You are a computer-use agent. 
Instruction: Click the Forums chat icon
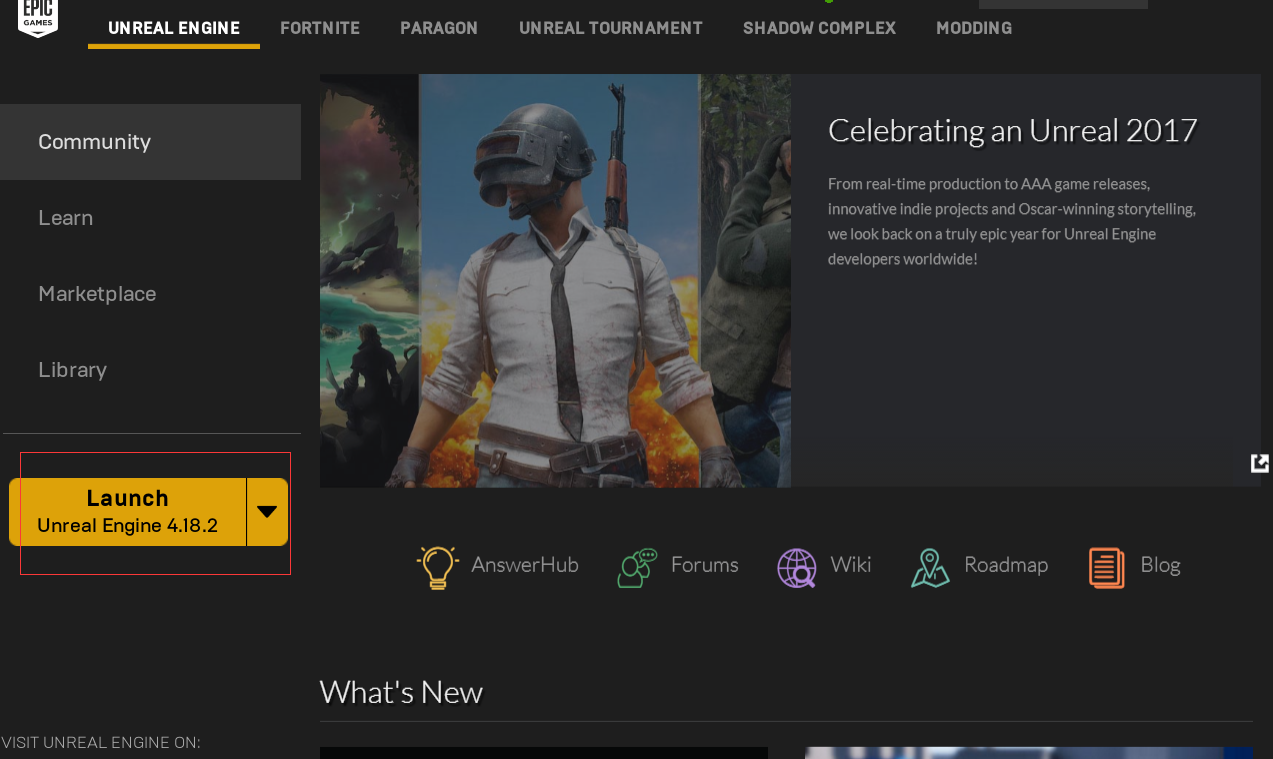(637, 567)
